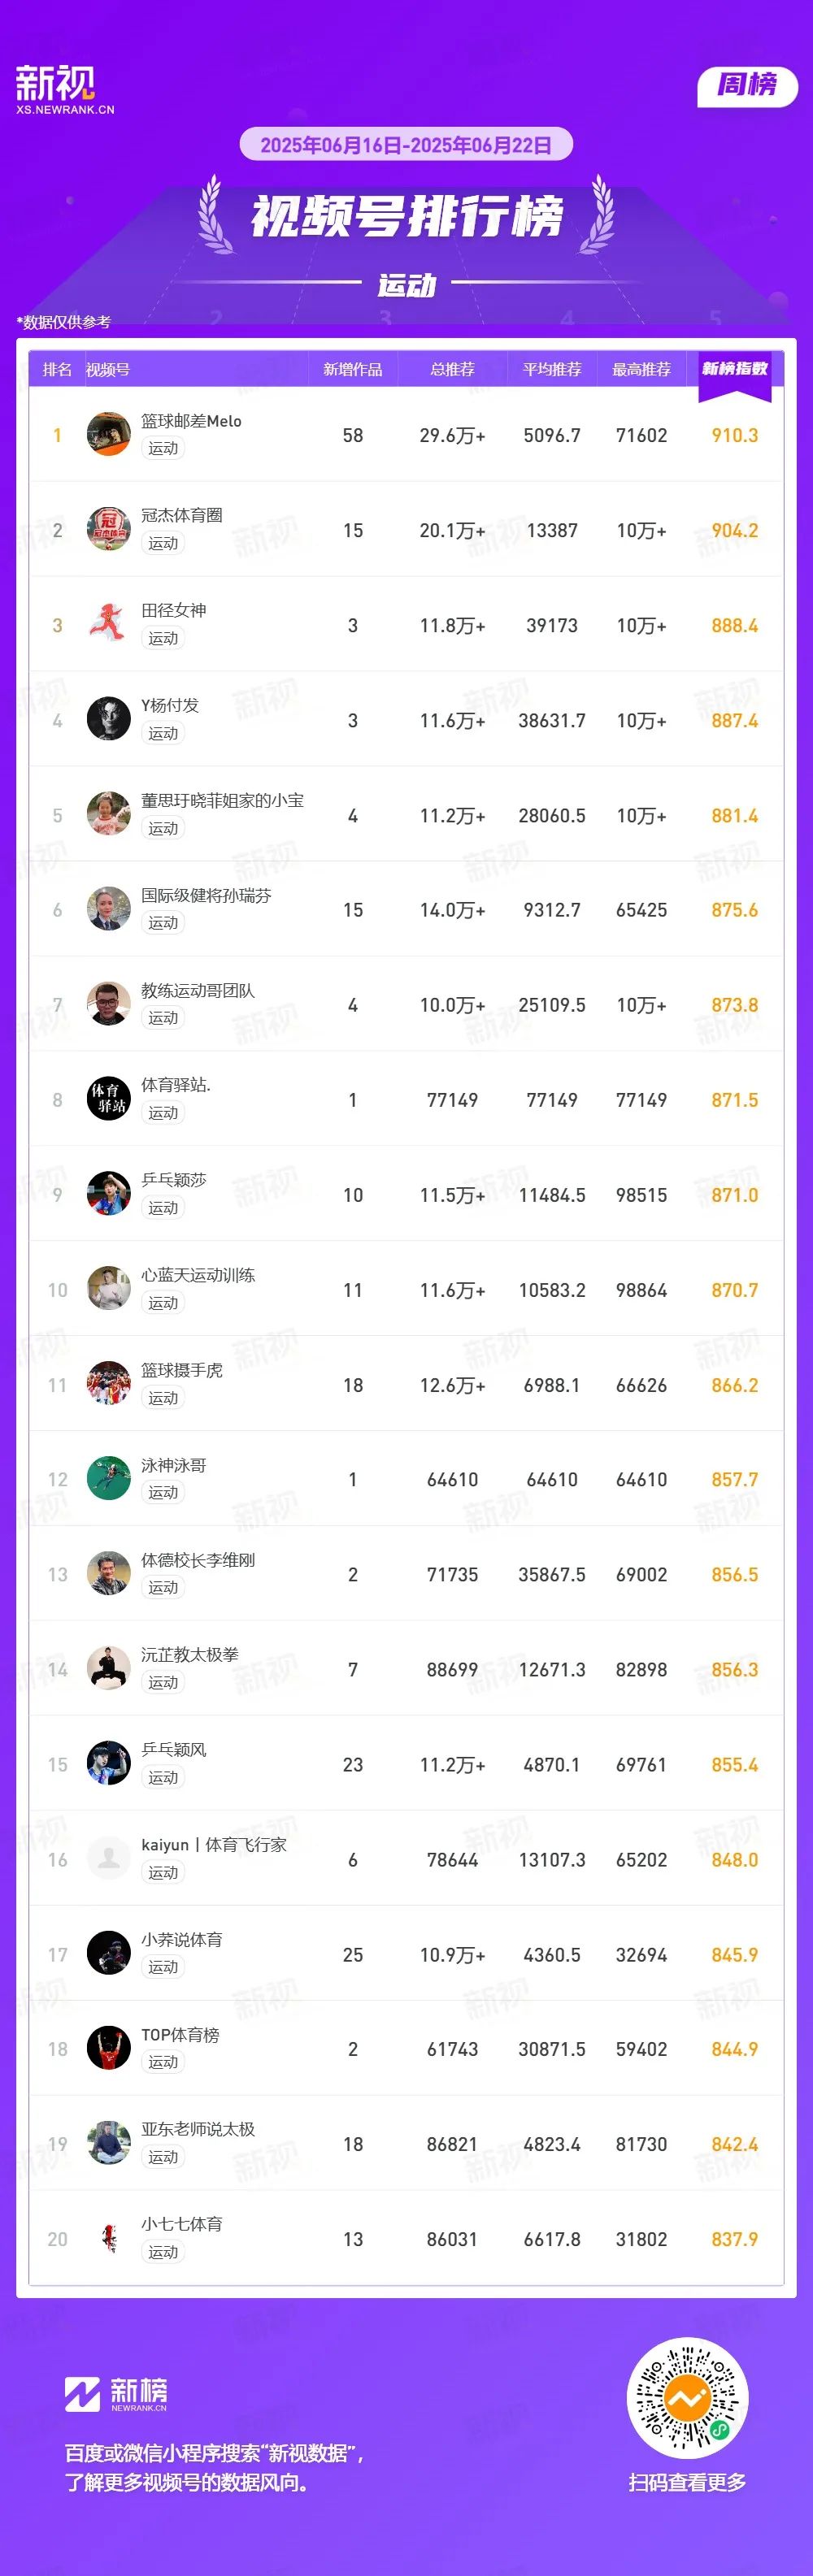
Task: Click the QR code at bottom right
Action: pyautogui.click(x=687, y=2397)
